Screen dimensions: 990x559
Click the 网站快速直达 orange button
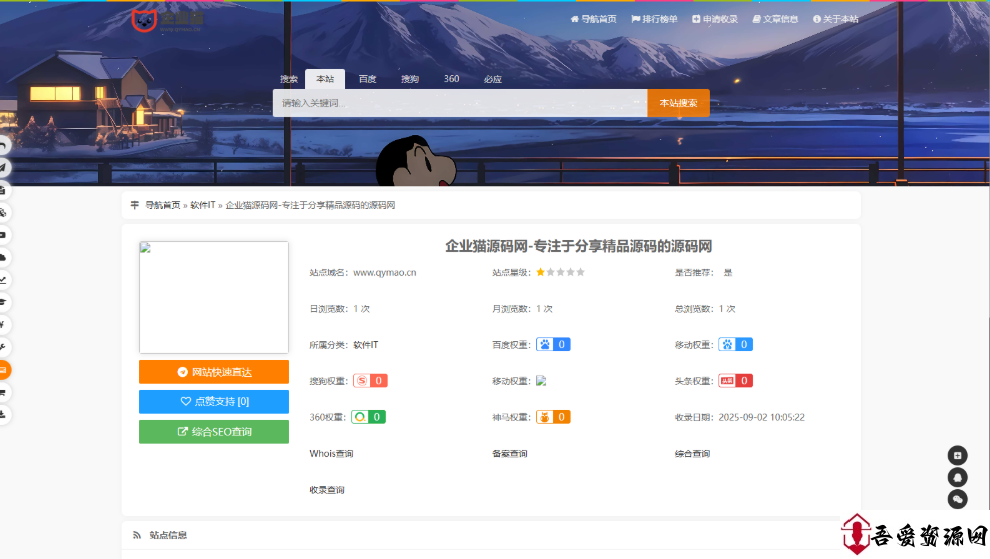(x=214, y=372)
